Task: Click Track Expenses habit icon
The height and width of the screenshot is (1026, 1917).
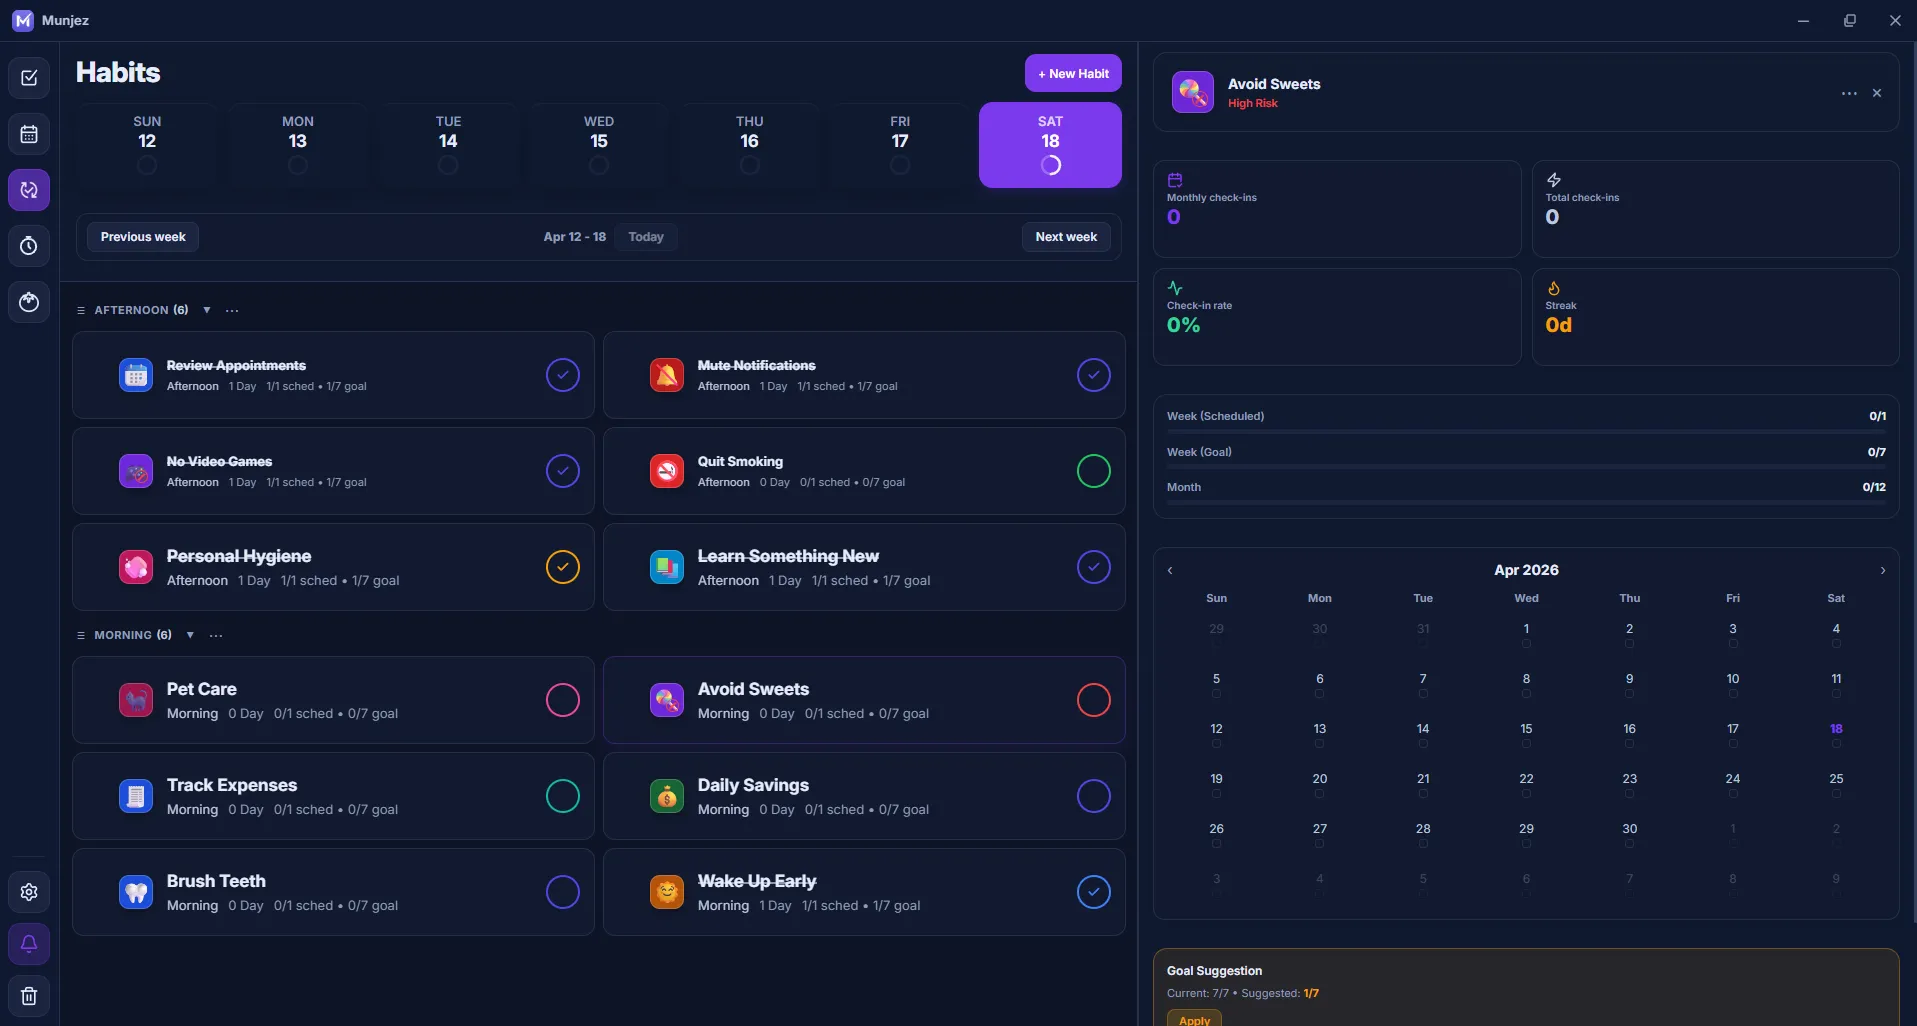Action: (x=136, y=796)
